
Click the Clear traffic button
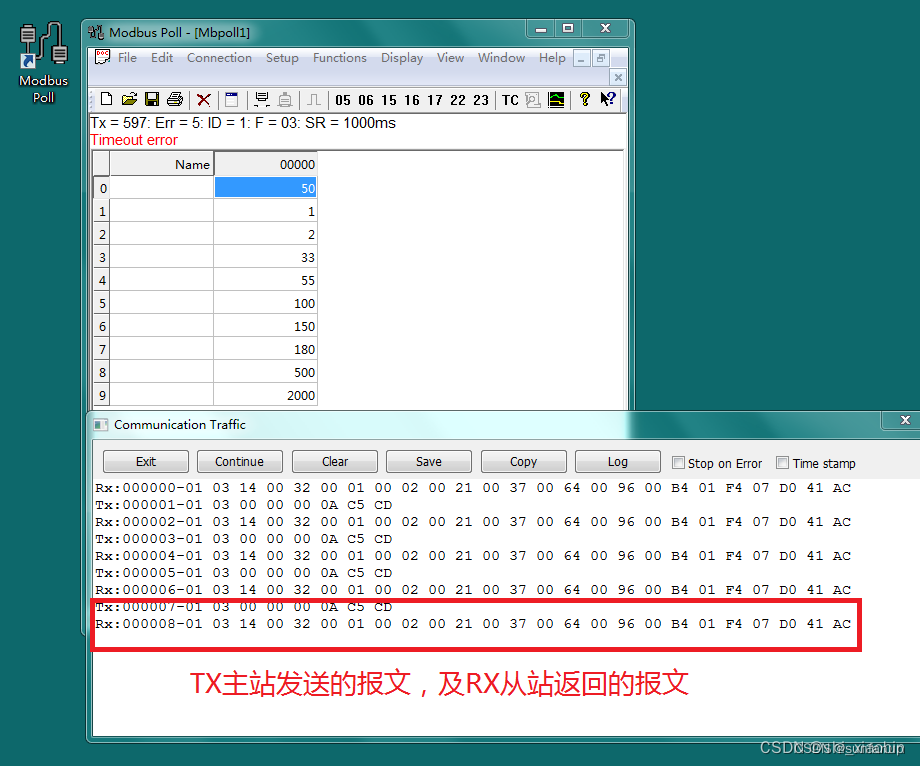[335, 462]
